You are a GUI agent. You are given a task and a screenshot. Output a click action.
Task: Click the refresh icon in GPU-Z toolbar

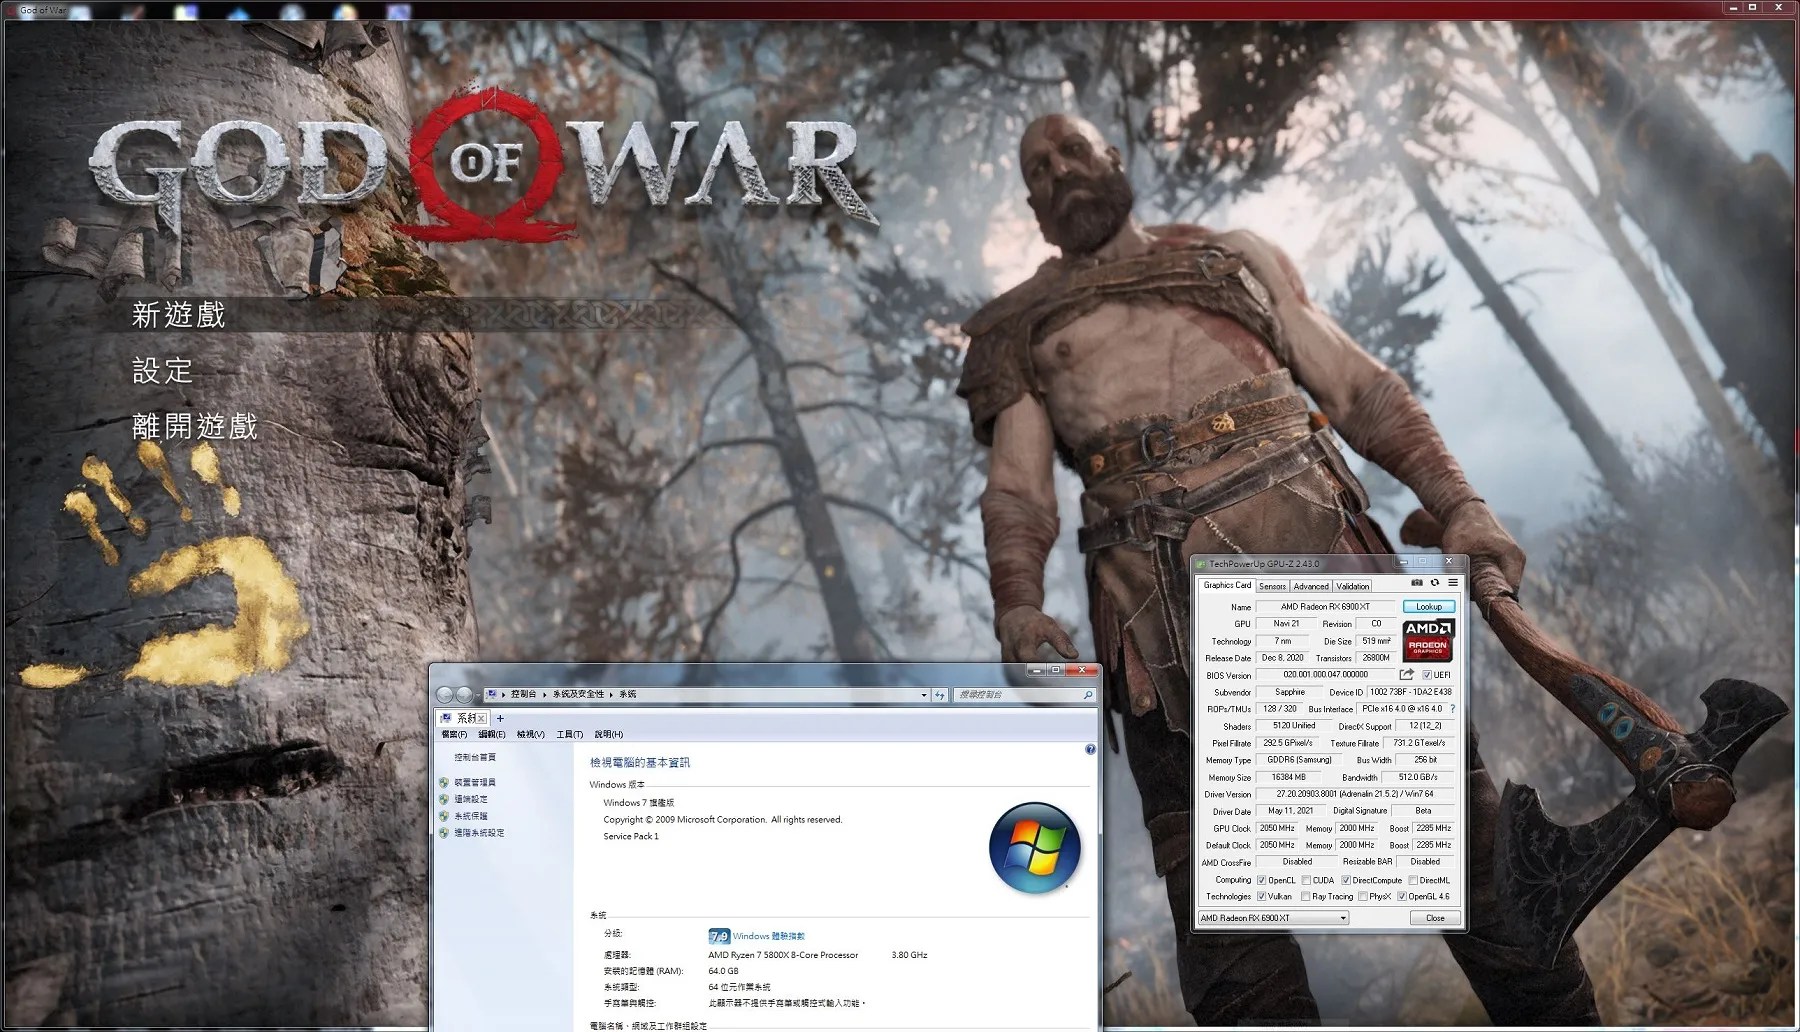tap(1436, 583)
